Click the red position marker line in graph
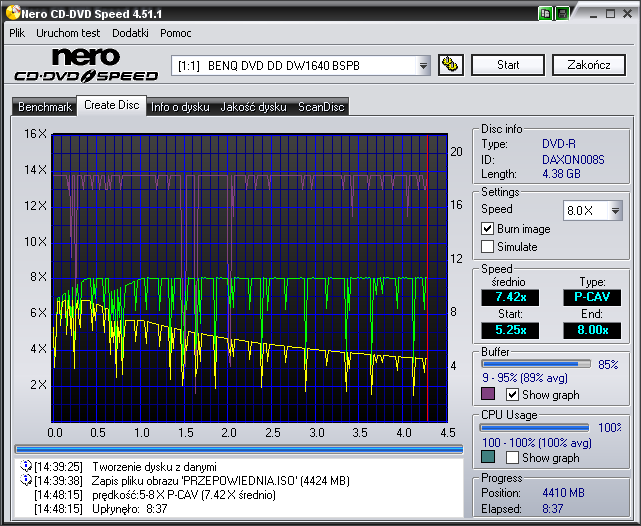This screenshot has width=641, height=526. tap(428, 278)
